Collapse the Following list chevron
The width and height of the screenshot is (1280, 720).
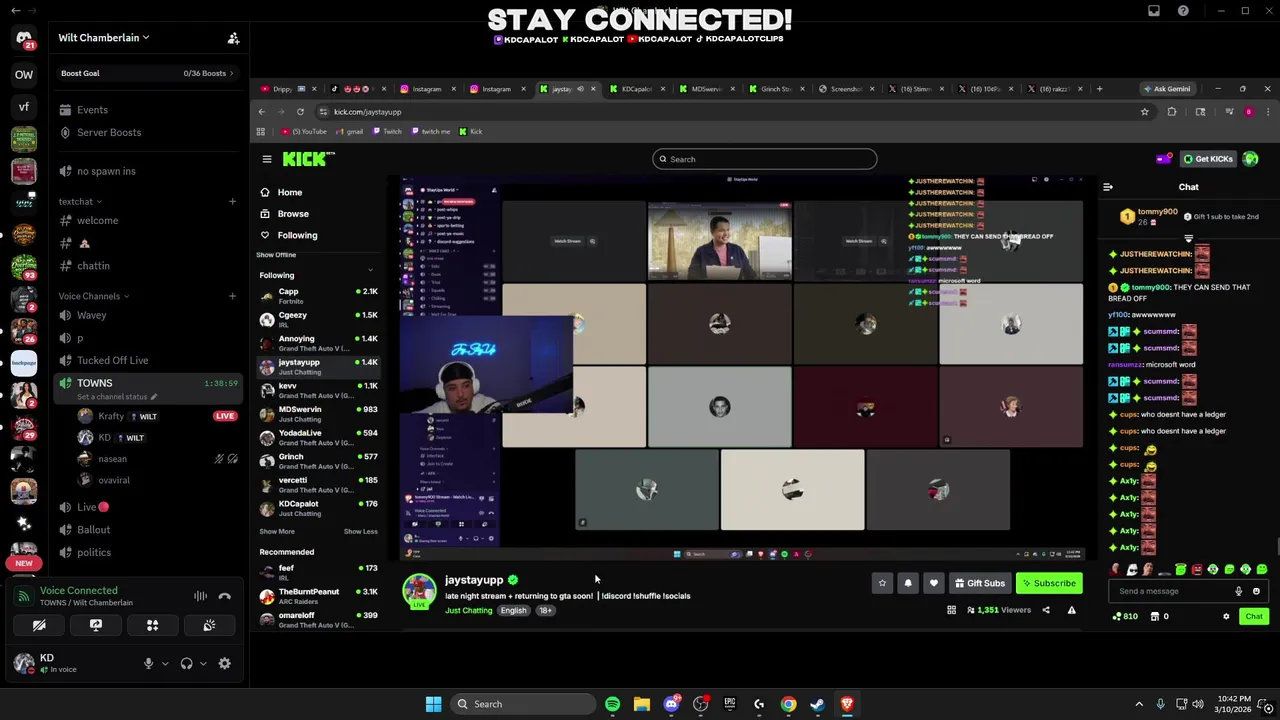coord(370,270)
